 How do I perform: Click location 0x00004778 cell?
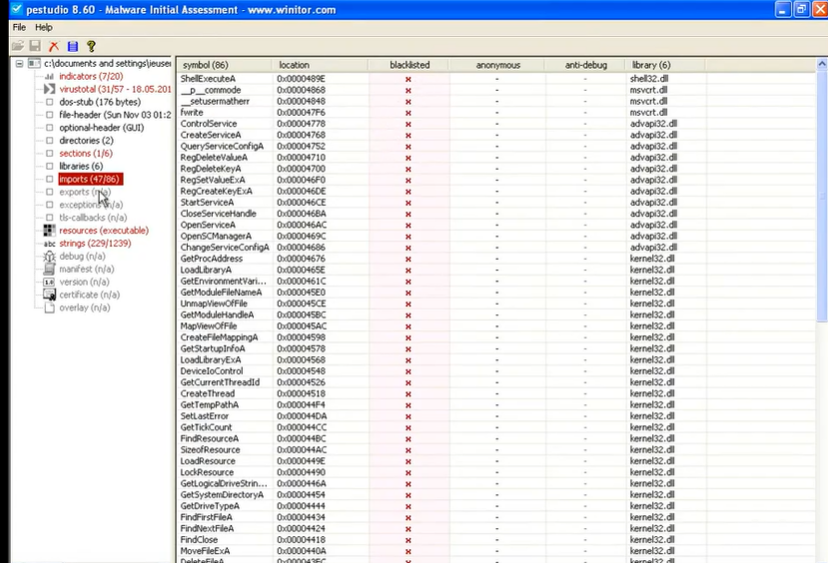301,124
